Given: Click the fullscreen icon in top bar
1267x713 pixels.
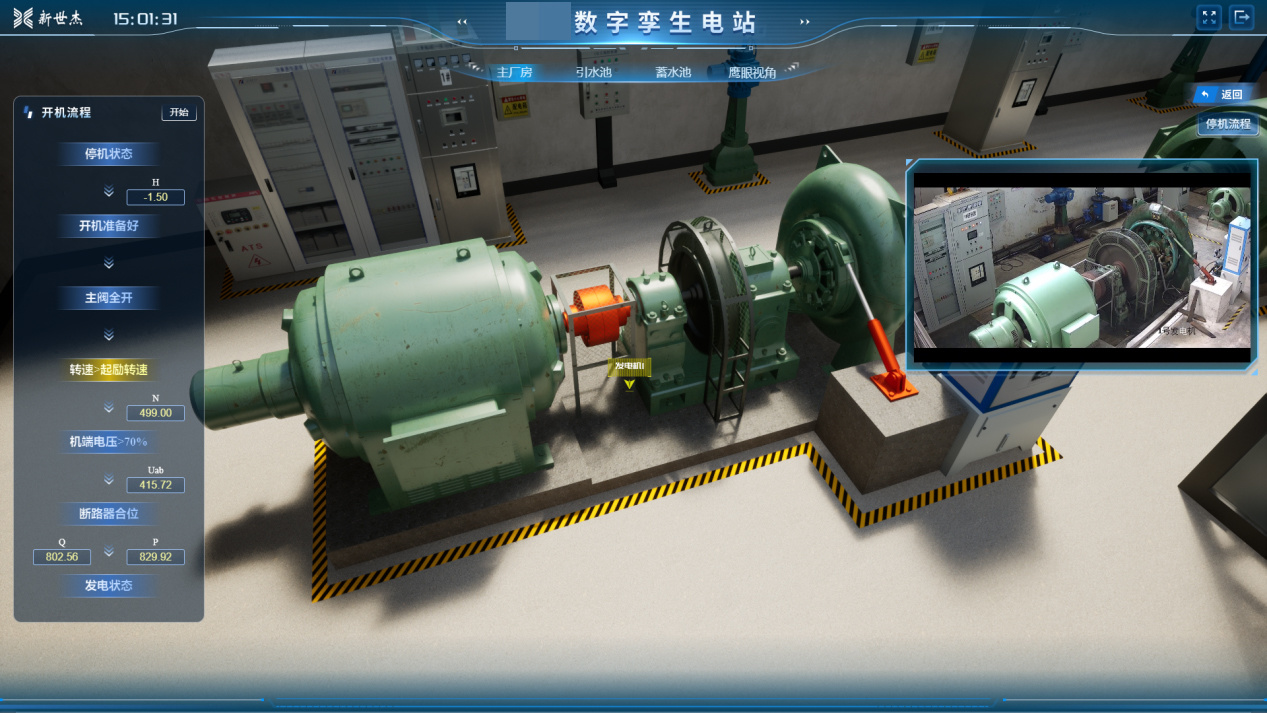Looking at the screenshot, I should (x=1209, y=17).
